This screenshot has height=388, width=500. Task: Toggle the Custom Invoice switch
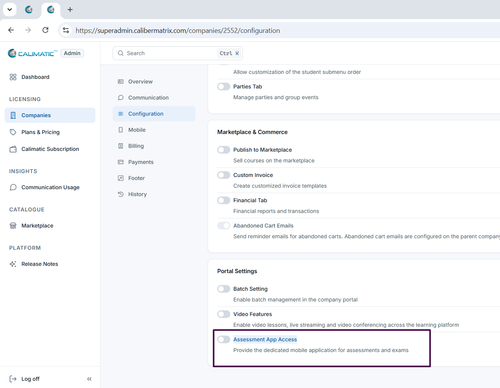223,175
